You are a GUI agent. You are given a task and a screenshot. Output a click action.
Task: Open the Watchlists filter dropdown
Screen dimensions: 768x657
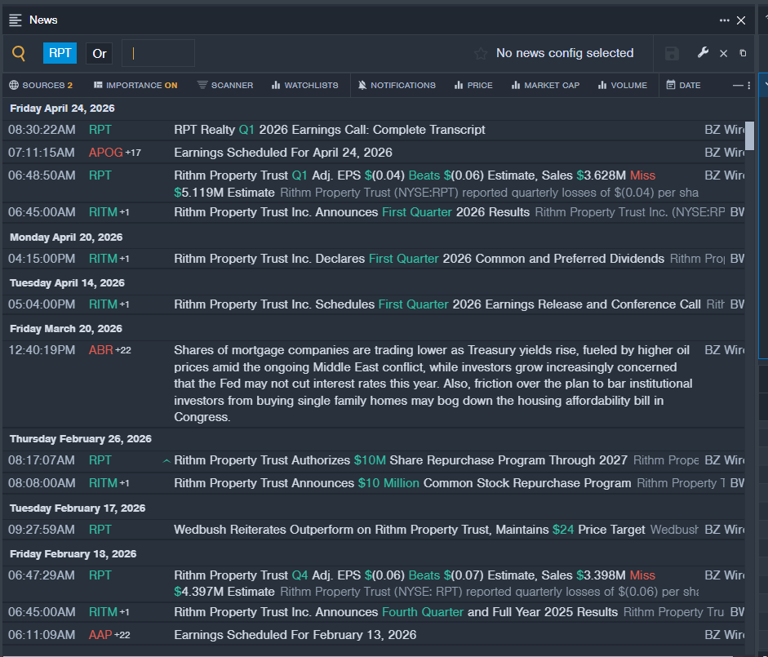click(x=305, y=85)
